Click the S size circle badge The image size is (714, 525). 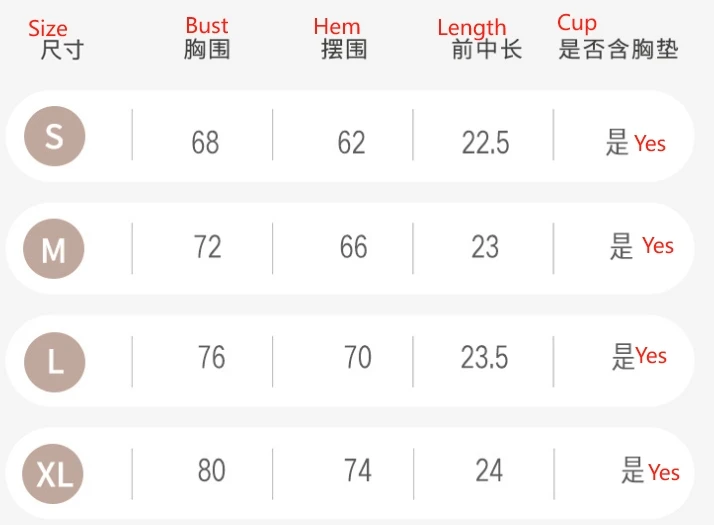[54, 136]
